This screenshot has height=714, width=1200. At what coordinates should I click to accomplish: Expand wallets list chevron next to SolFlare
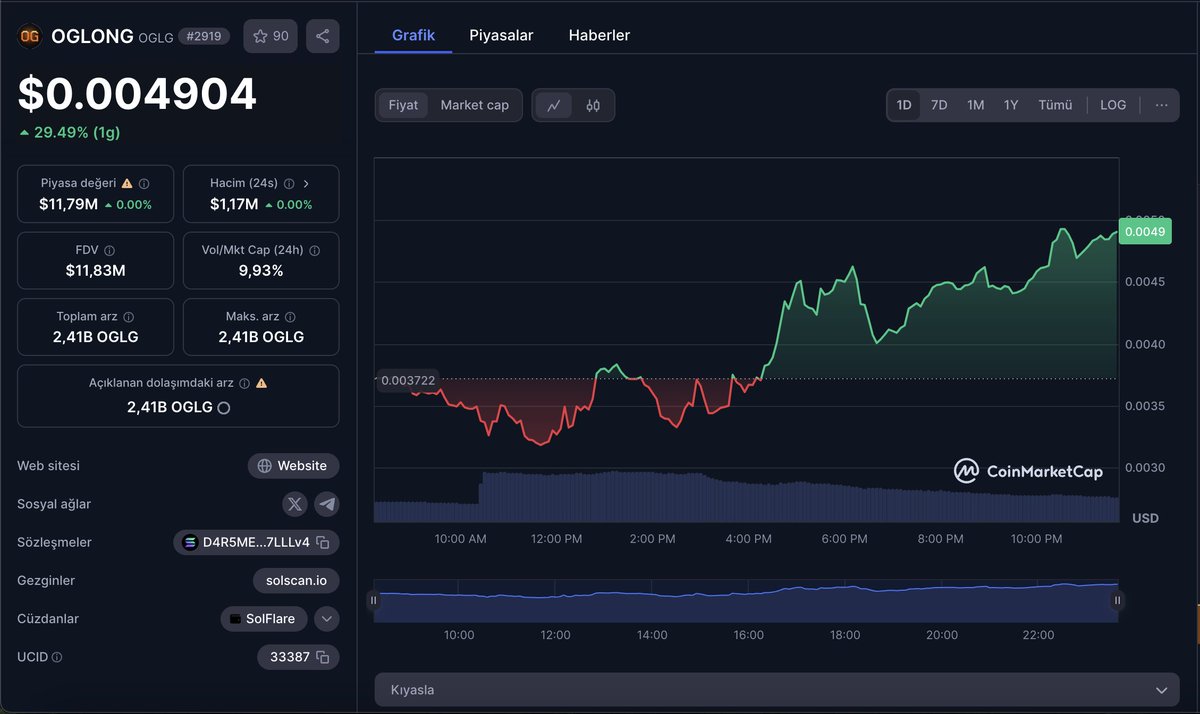[327, 619]
